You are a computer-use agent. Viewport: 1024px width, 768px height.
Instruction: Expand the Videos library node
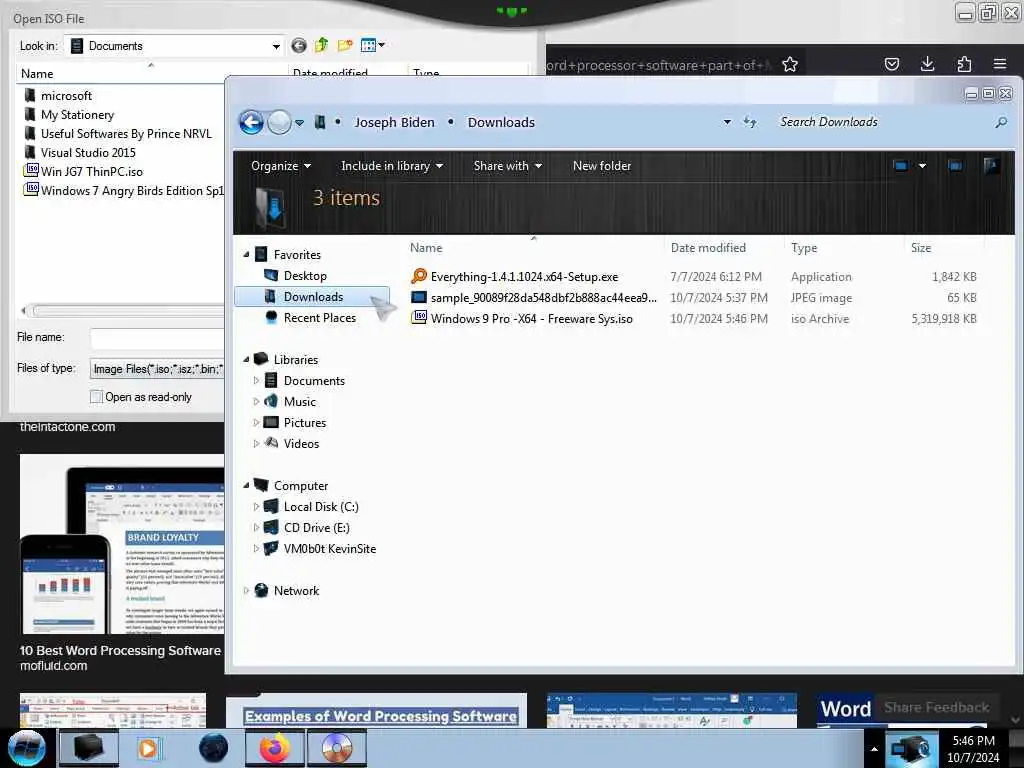tap(256, 443)
